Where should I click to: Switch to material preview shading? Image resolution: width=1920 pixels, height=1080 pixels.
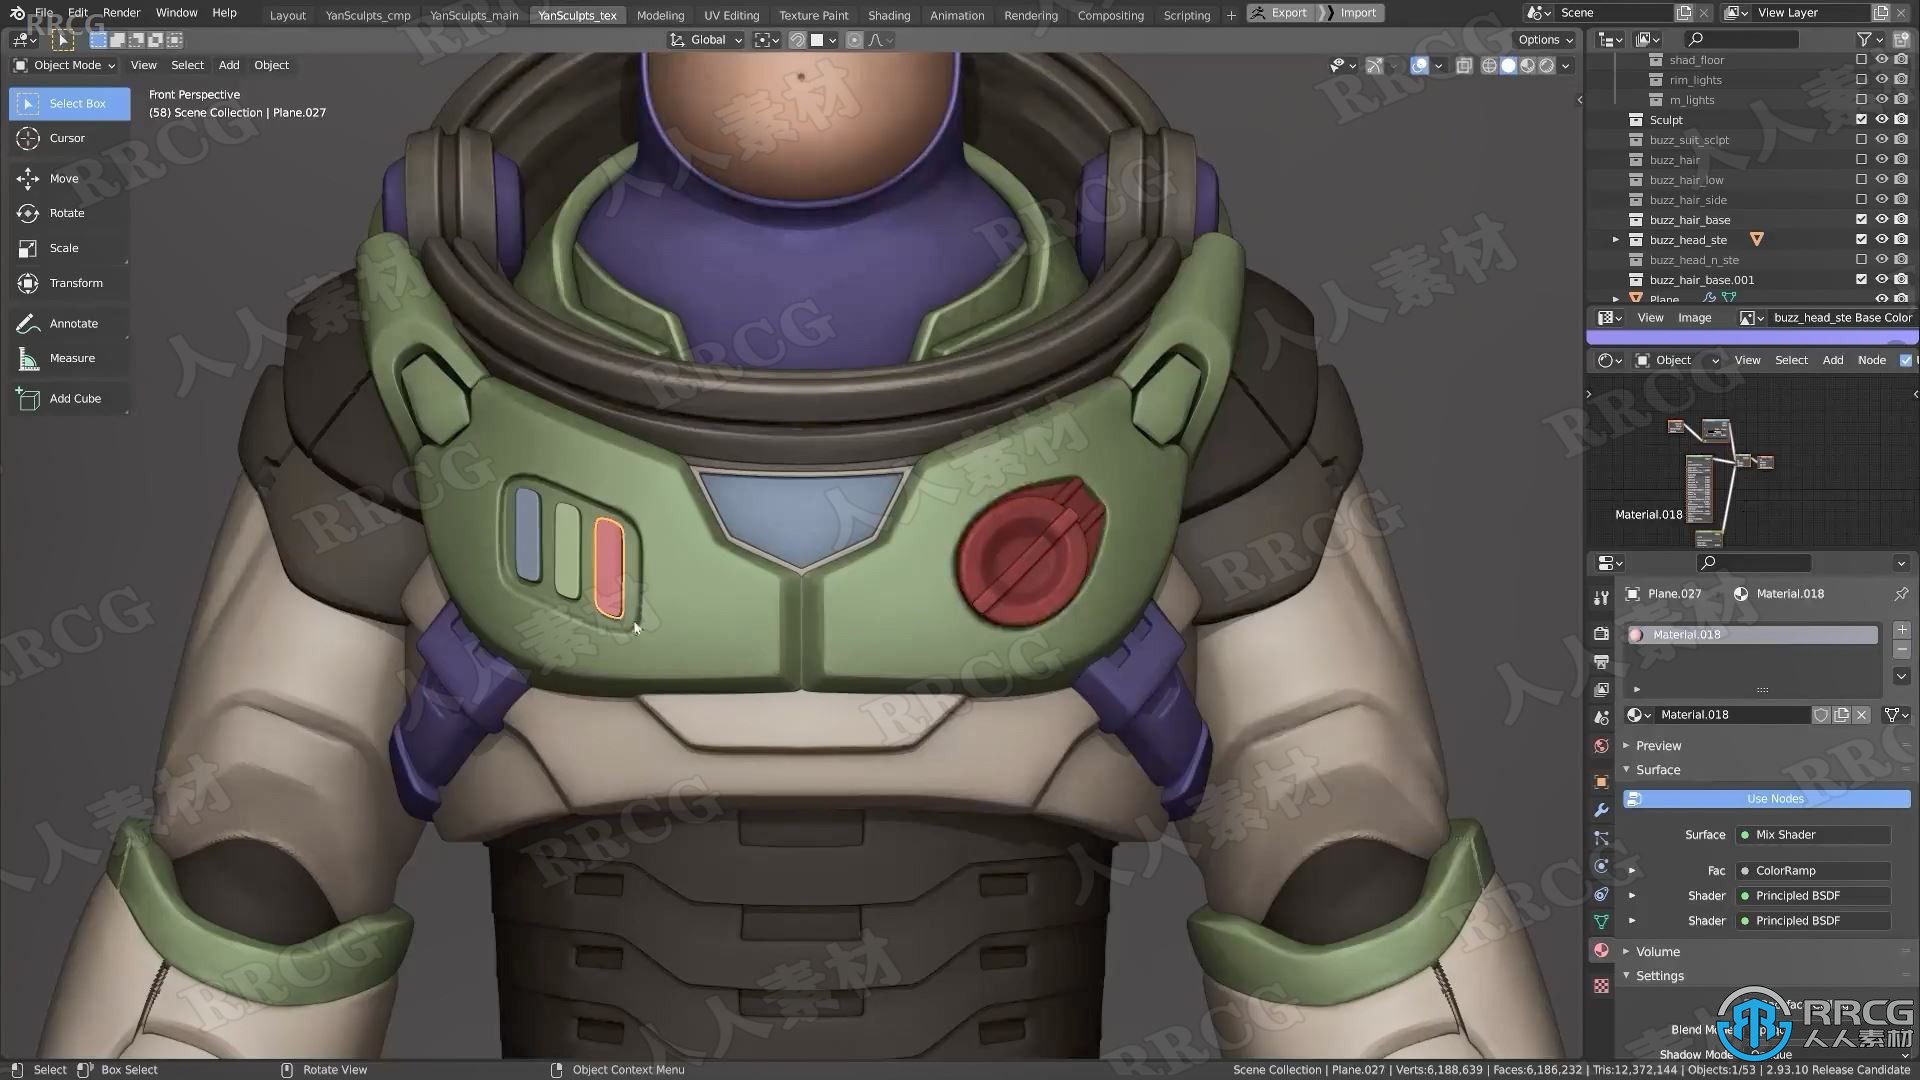coord(1527,65)
